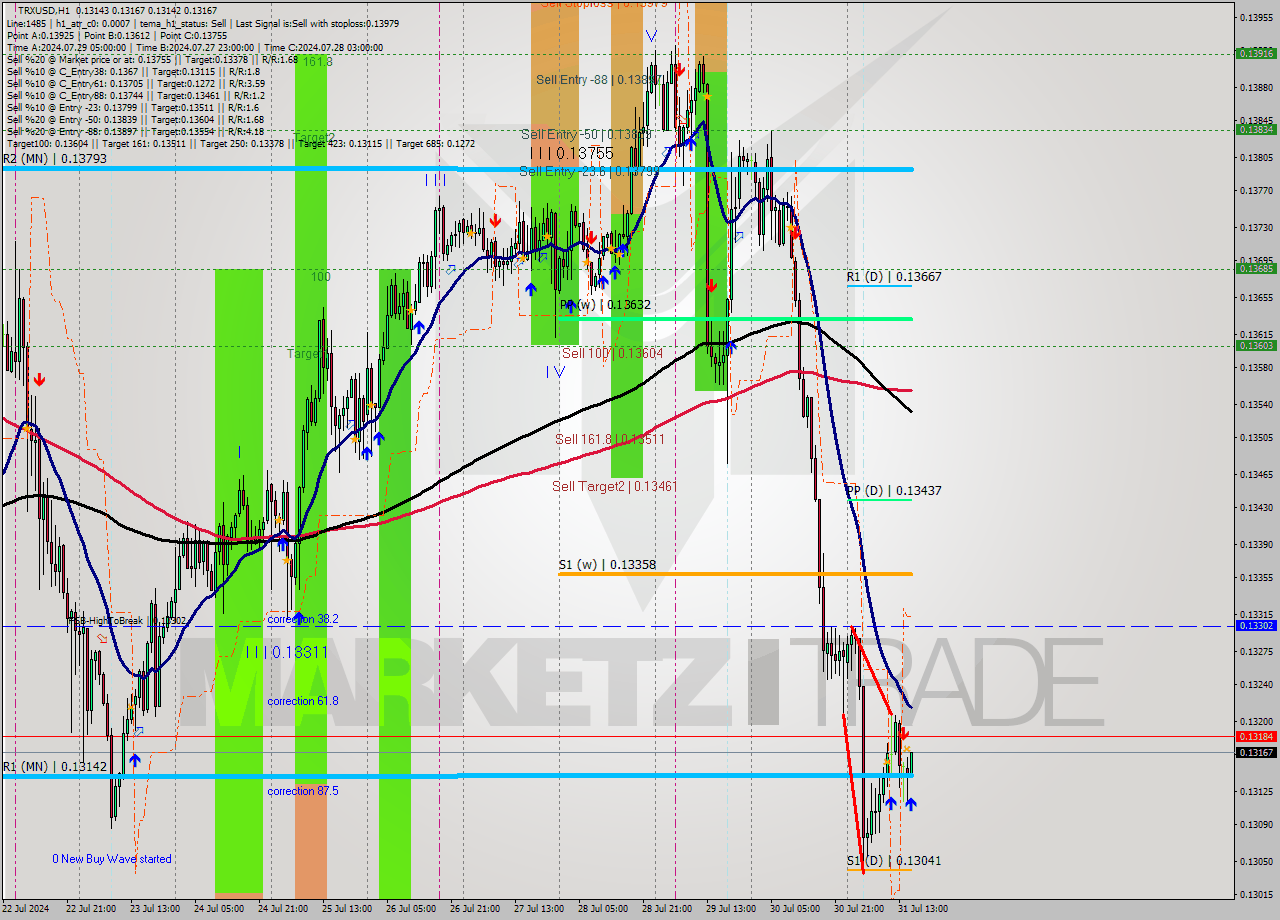Click the current price 0.13167 tag
Image resolution: width=1280 pixels, height=920 pixels.
point(1256,752)
